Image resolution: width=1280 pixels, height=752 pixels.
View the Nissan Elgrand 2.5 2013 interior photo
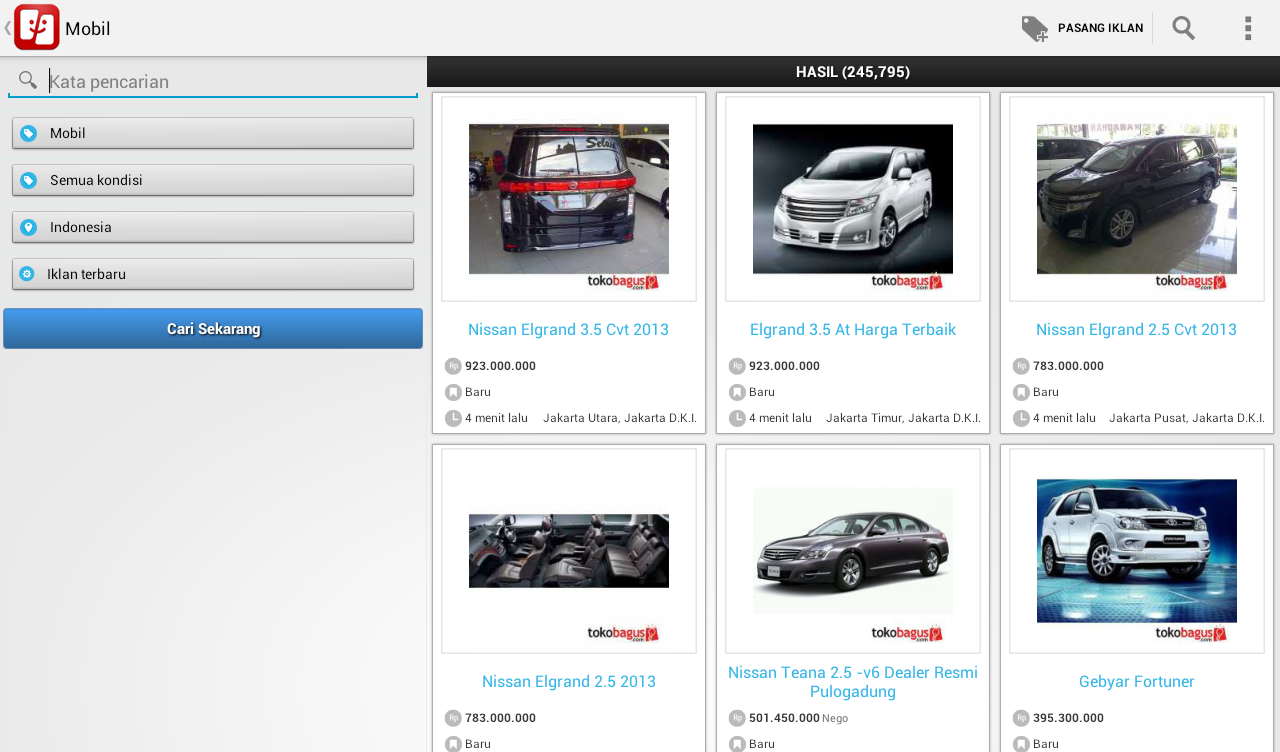tap(569, 551)
